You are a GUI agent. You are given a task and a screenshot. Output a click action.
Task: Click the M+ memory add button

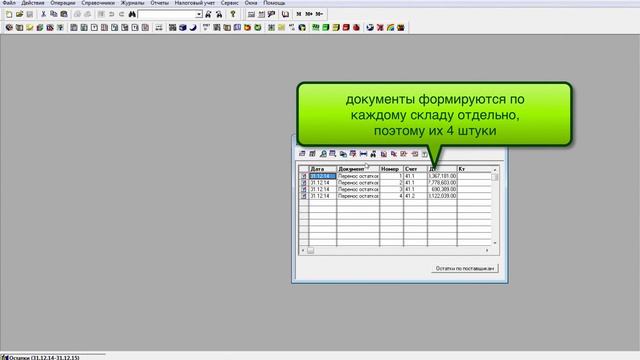coord(309,14)
